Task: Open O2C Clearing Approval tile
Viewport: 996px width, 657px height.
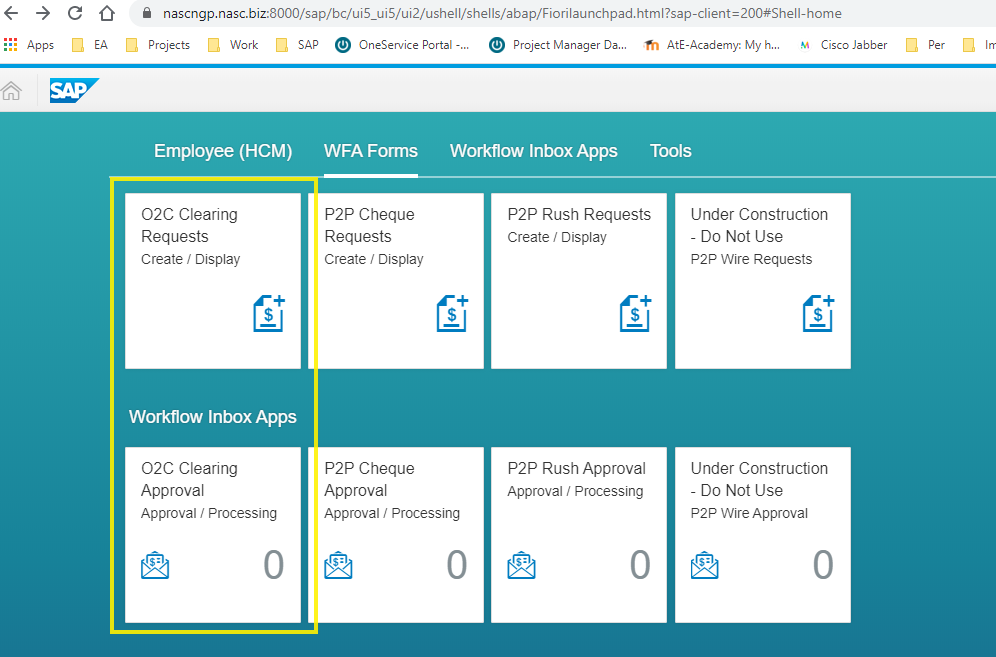Action: (x=213, y=535)
